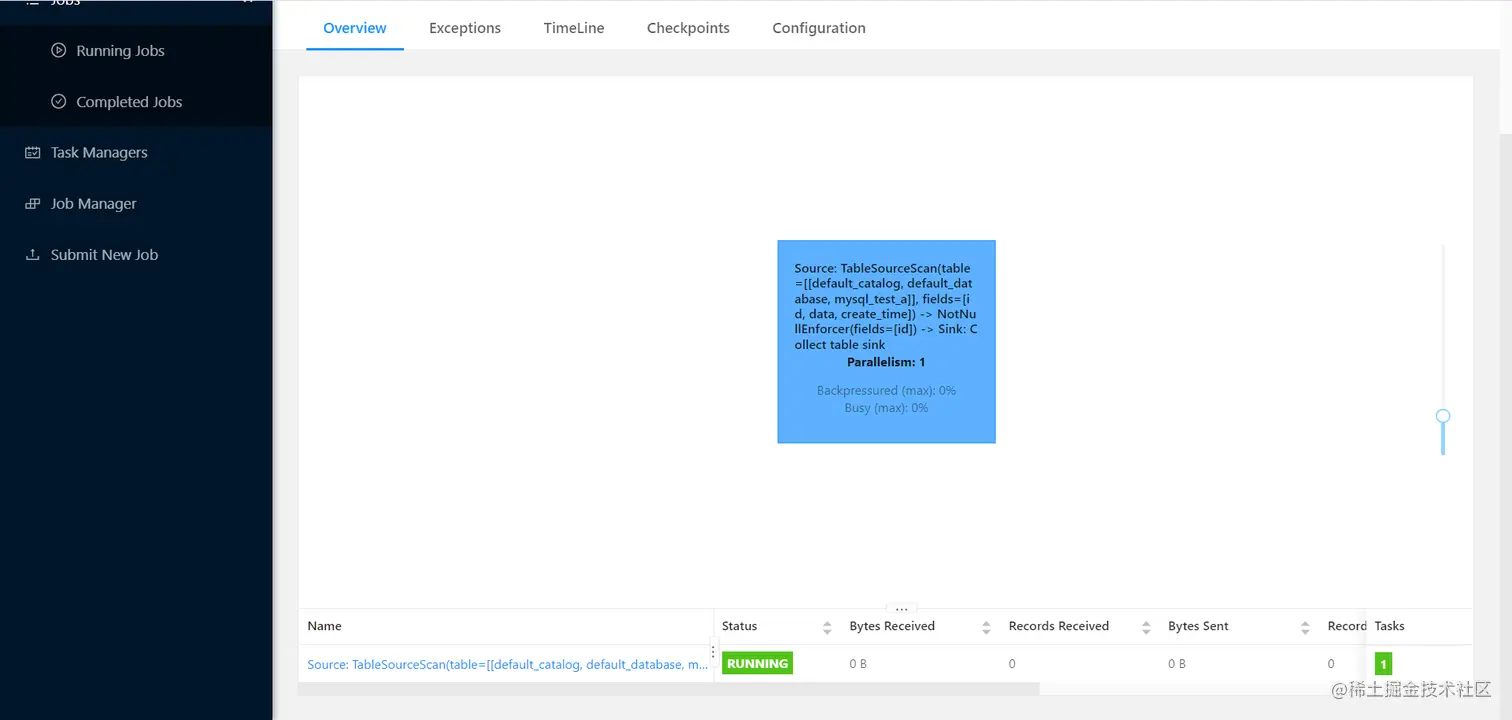Click the graph zoom slider handle
Viewport: 1512px width, 720px height.
pyautogui.click(x=1443, y=416)
